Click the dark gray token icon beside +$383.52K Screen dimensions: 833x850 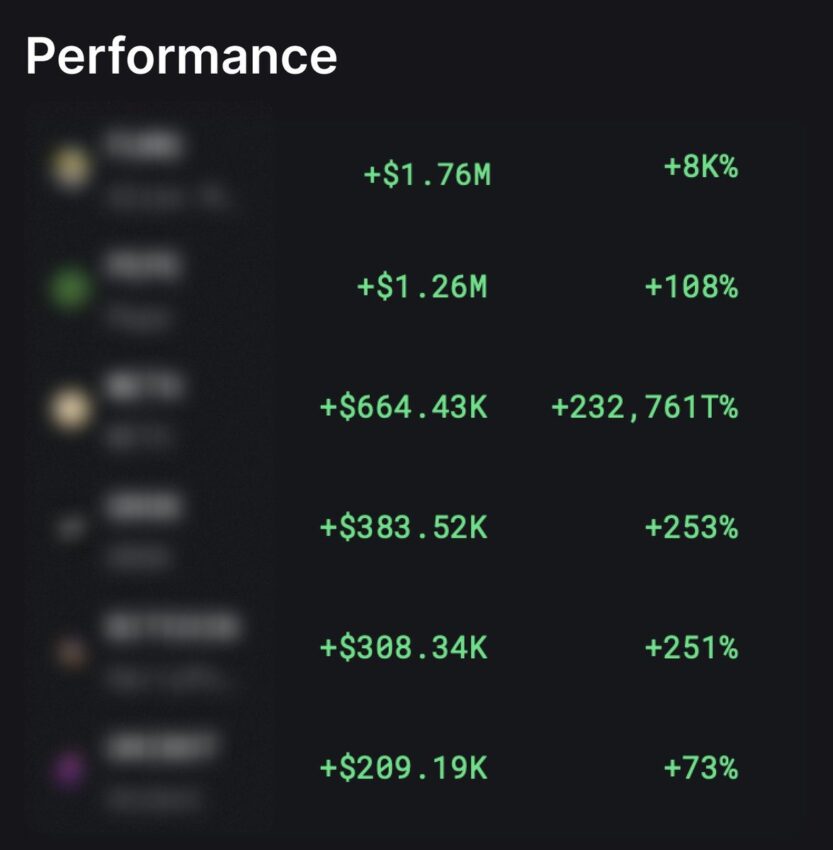(x=70, y=527)
